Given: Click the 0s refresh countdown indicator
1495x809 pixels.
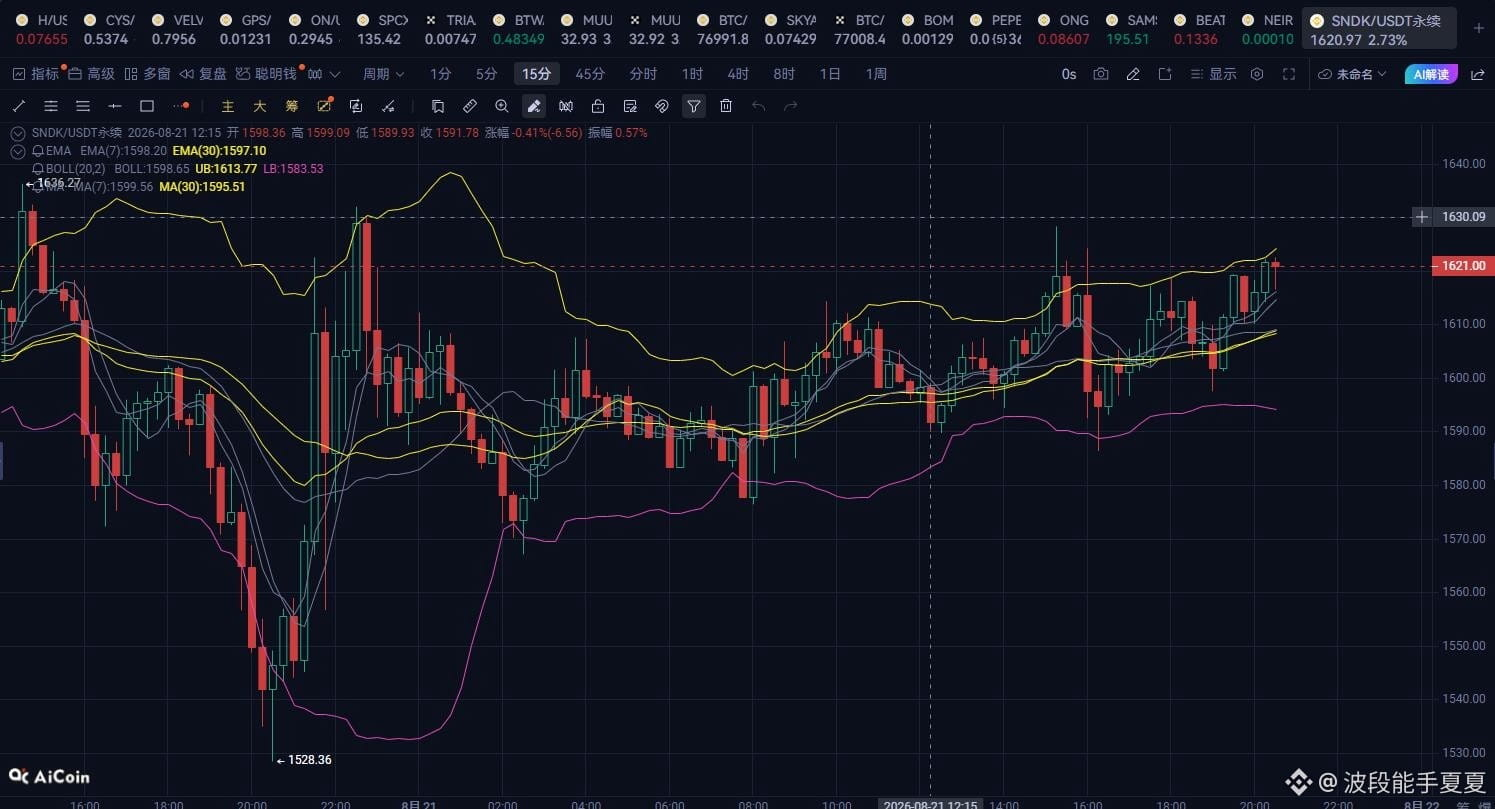Looking at the screenshot, I should (1069, 74).
